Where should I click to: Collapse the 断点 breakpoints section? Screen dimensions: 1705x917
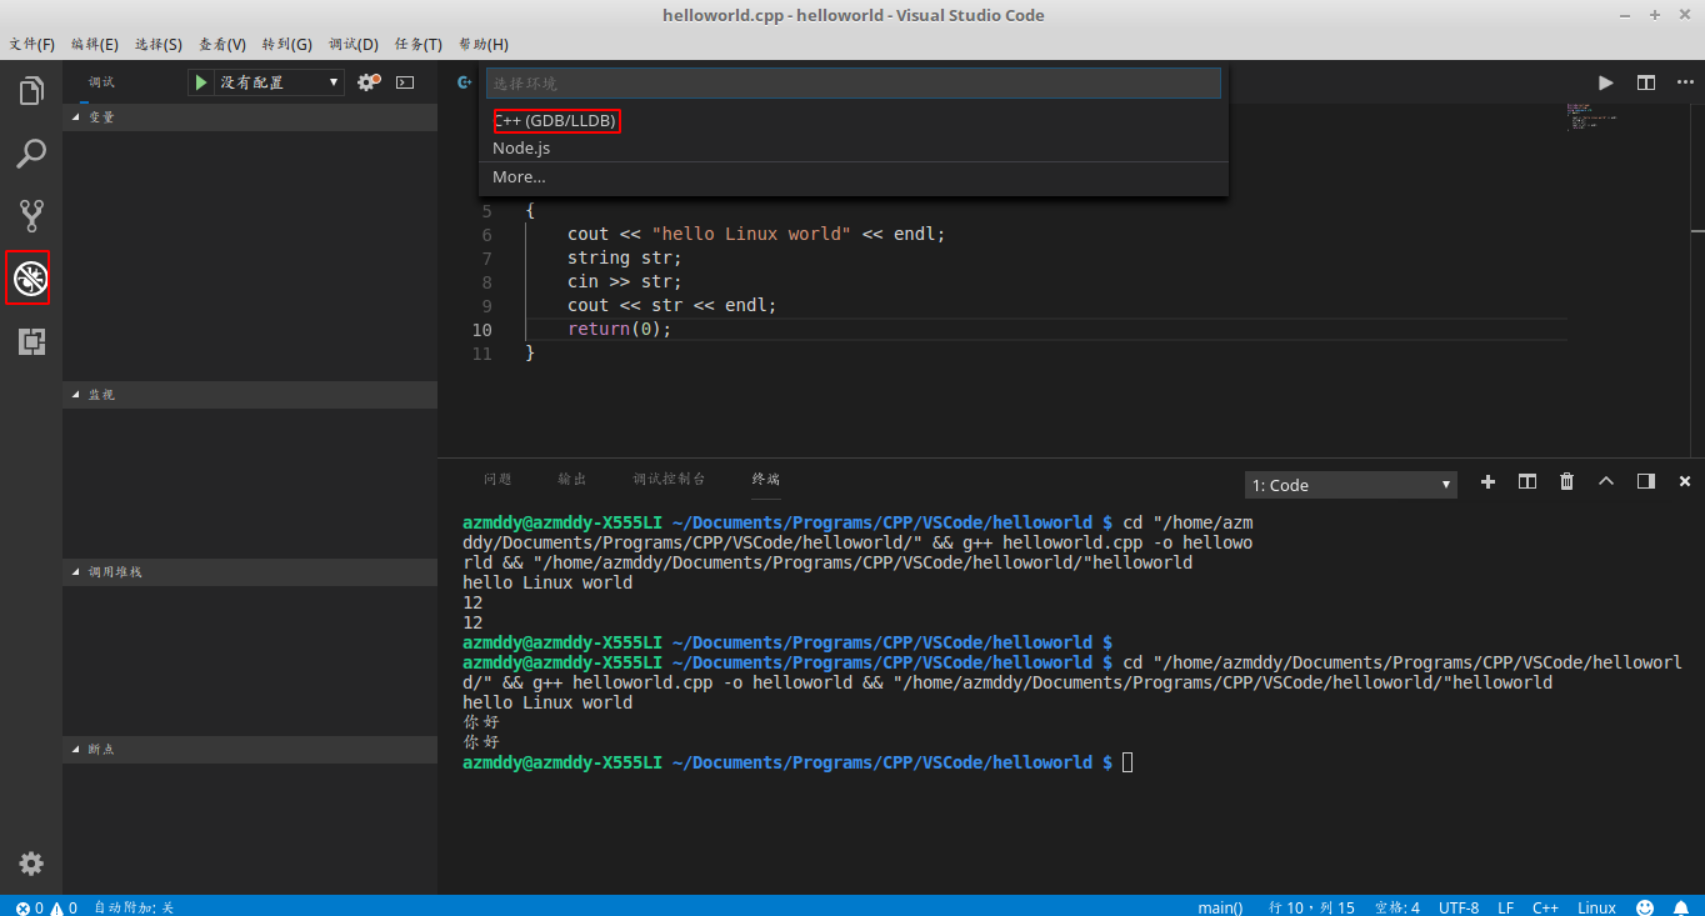point(250,749)
